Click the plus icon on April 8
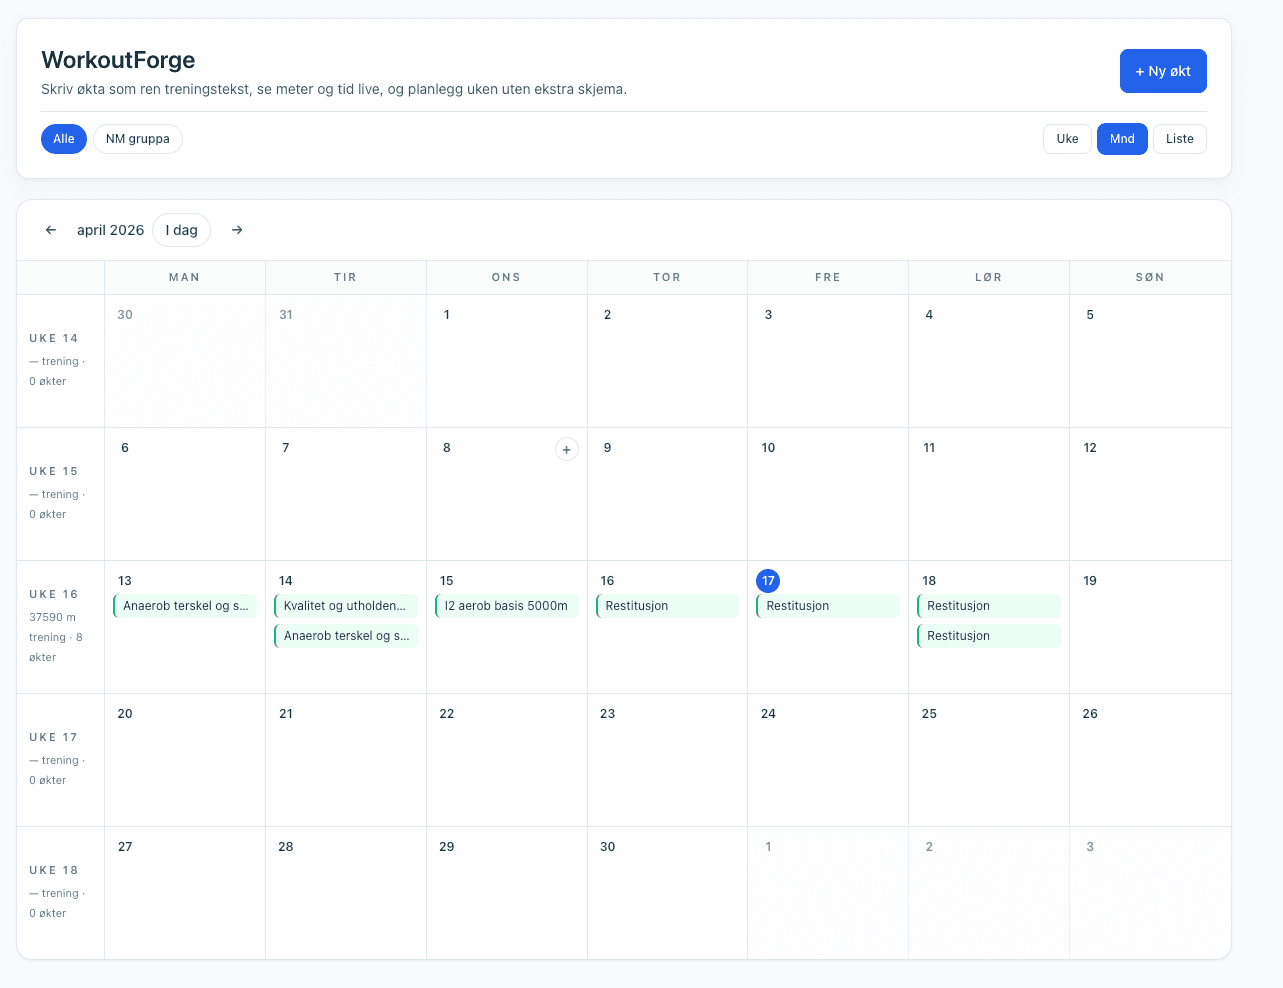Viewport: 1283px width, 988px height. tap(567, 449)
